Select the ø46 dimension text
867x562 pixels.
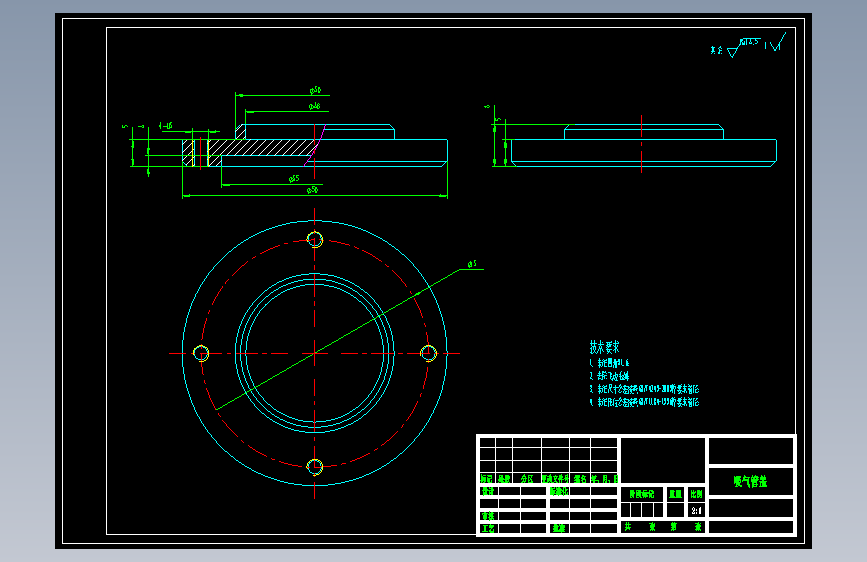pos(315,106)
